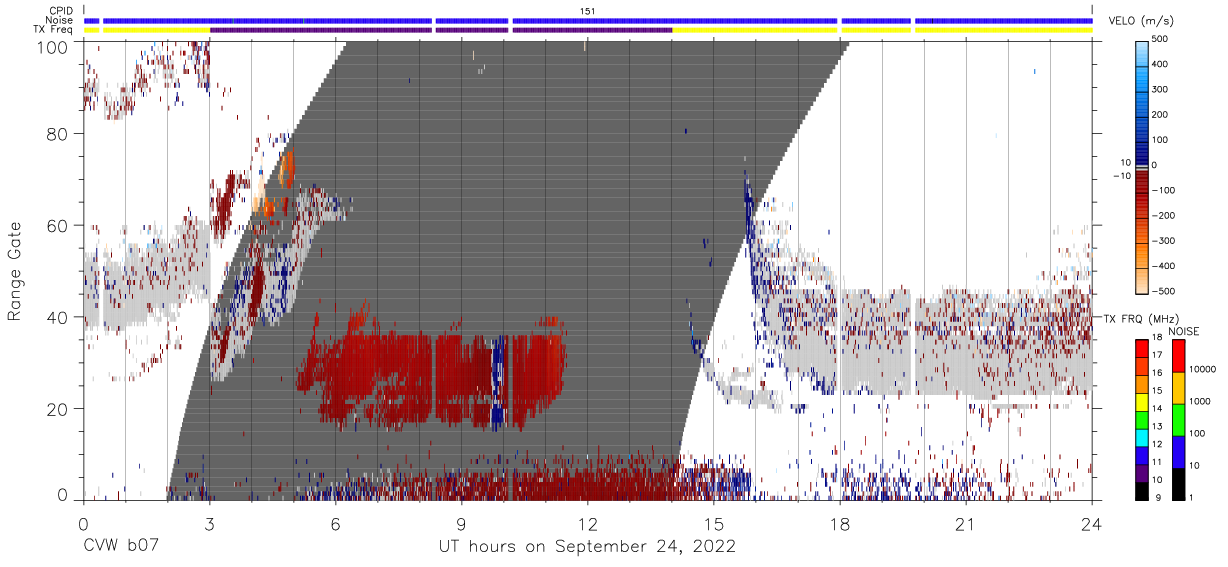The height and width of the screenshot is (567, 1228).
Task: Click the NOISE colorbar "10000" label
Action: 1204,371
